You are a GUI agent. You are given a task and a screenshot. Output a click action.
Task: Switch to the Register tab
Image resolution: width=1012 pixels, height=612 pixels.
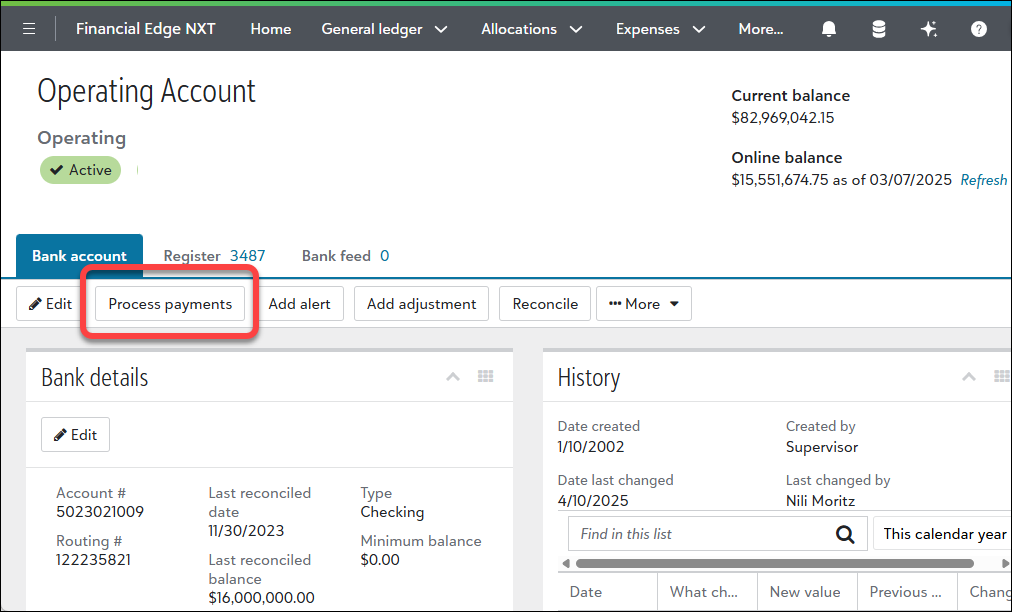click(214, 256)
